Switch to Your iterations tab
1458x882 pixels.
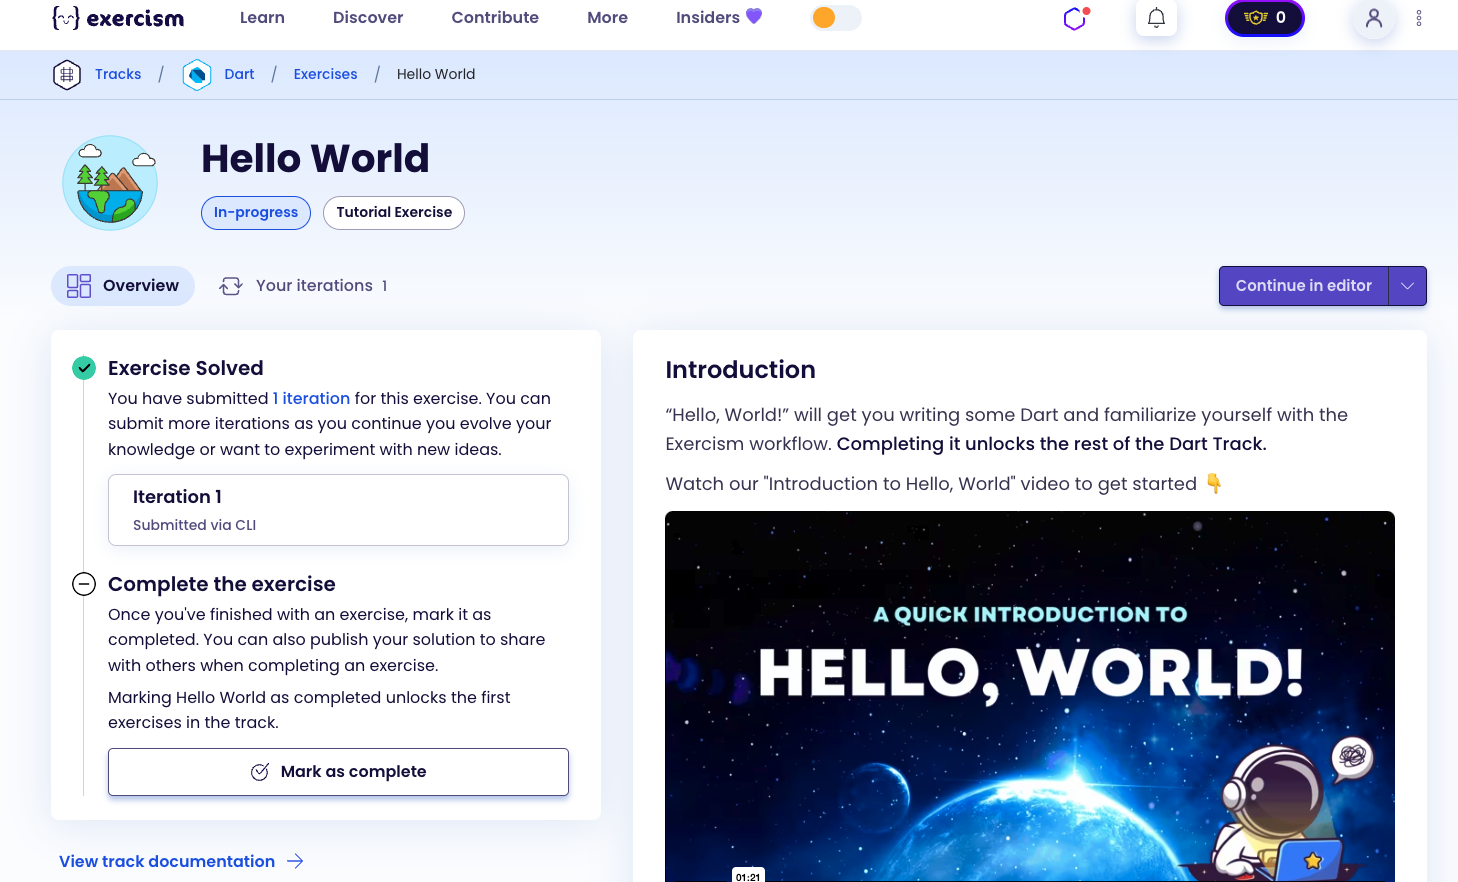(x=303, y=286)
